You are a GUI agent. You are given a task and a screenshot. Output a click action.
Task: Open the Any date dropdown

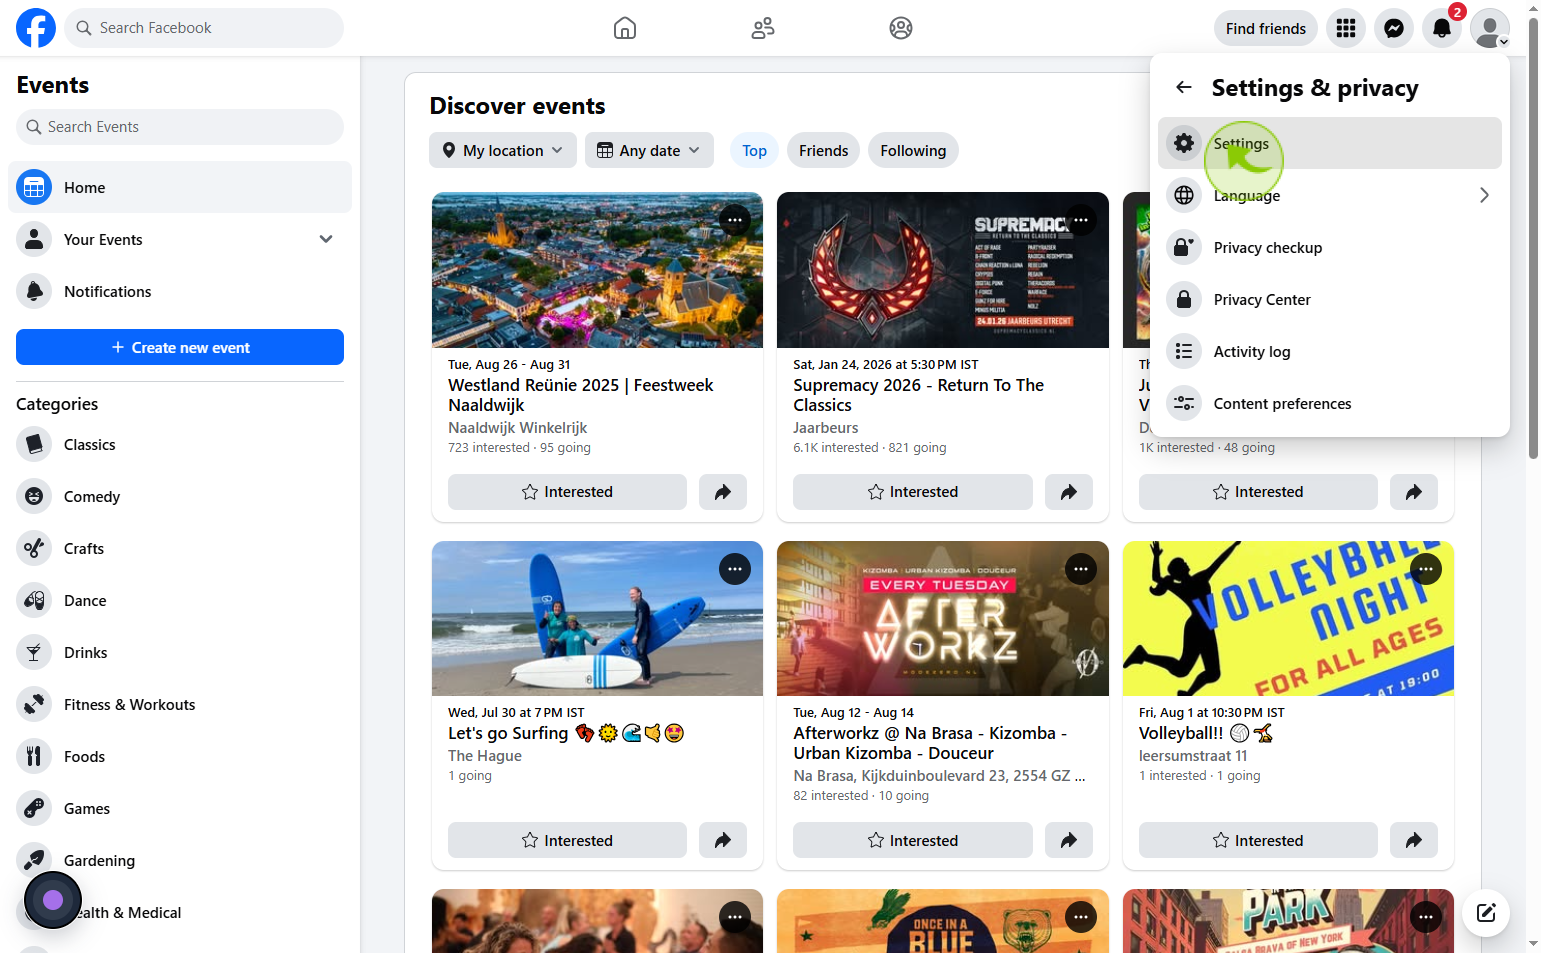coord(649,150)
